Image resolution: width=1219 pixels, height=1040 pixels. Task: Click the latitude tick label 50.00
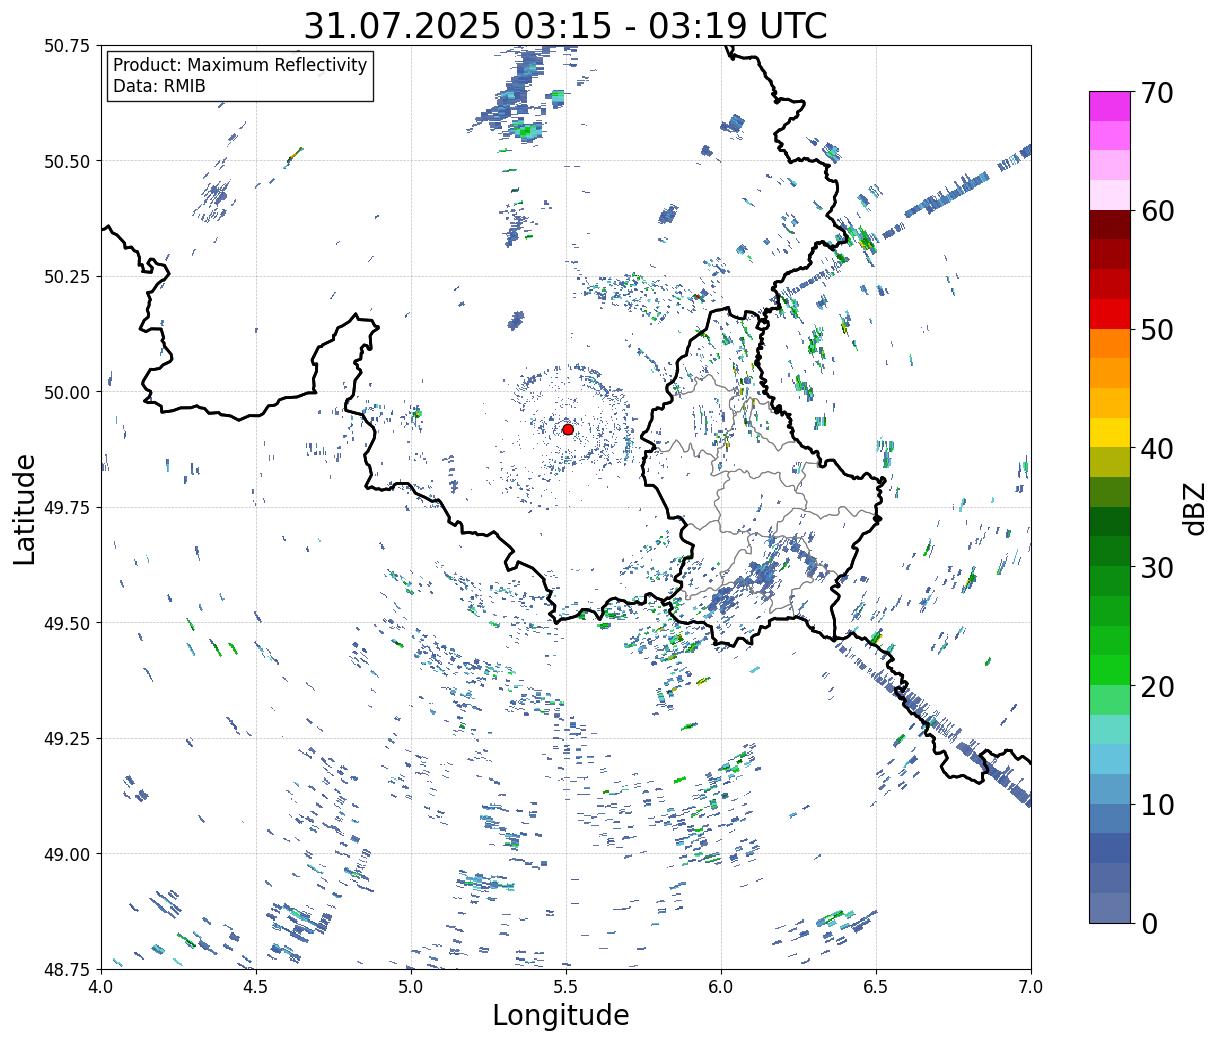click(x=67, y=392)
